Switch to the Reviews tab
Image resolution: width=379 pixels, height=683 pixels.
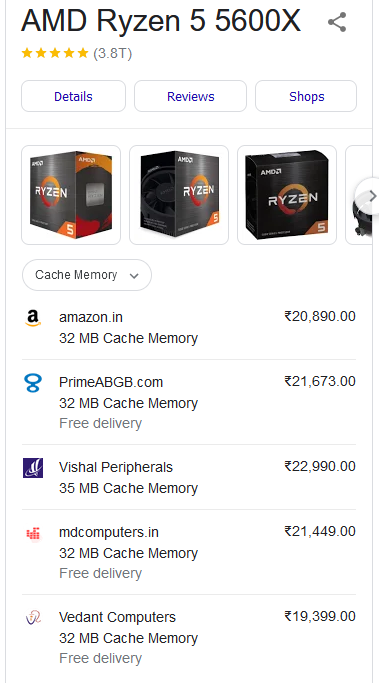tap(190, 96)
